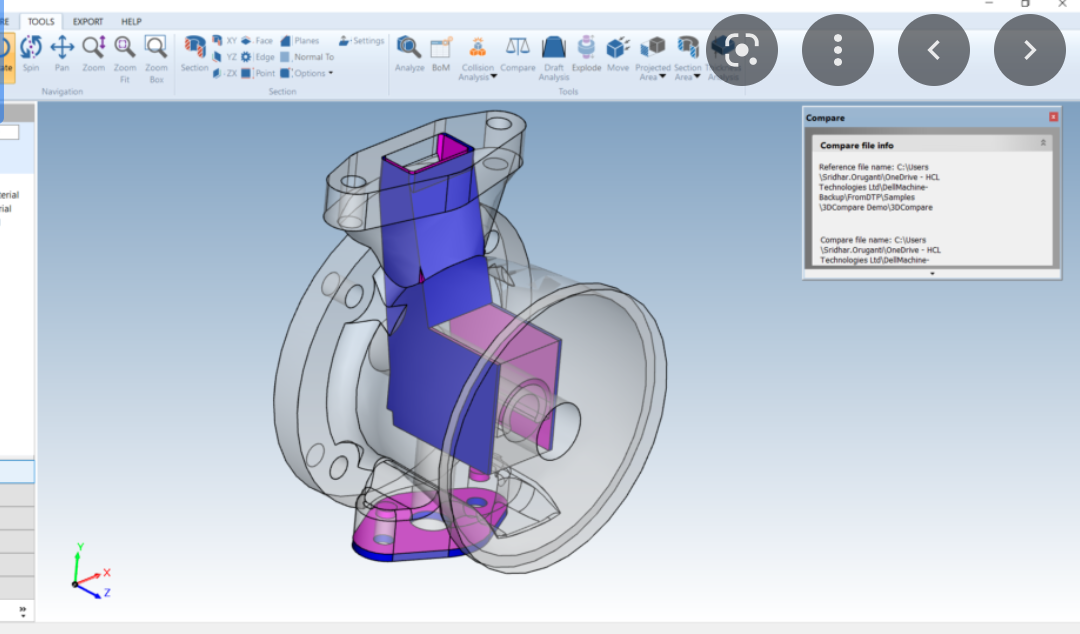Toggle the YZ section plane
Viewport: 1080px width, 634px height.
225,57
